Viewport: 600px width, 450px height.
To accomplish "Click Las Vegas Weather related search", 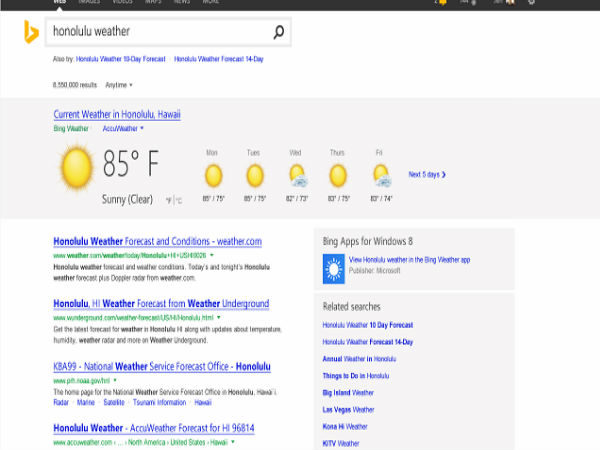I will point(348,409).
